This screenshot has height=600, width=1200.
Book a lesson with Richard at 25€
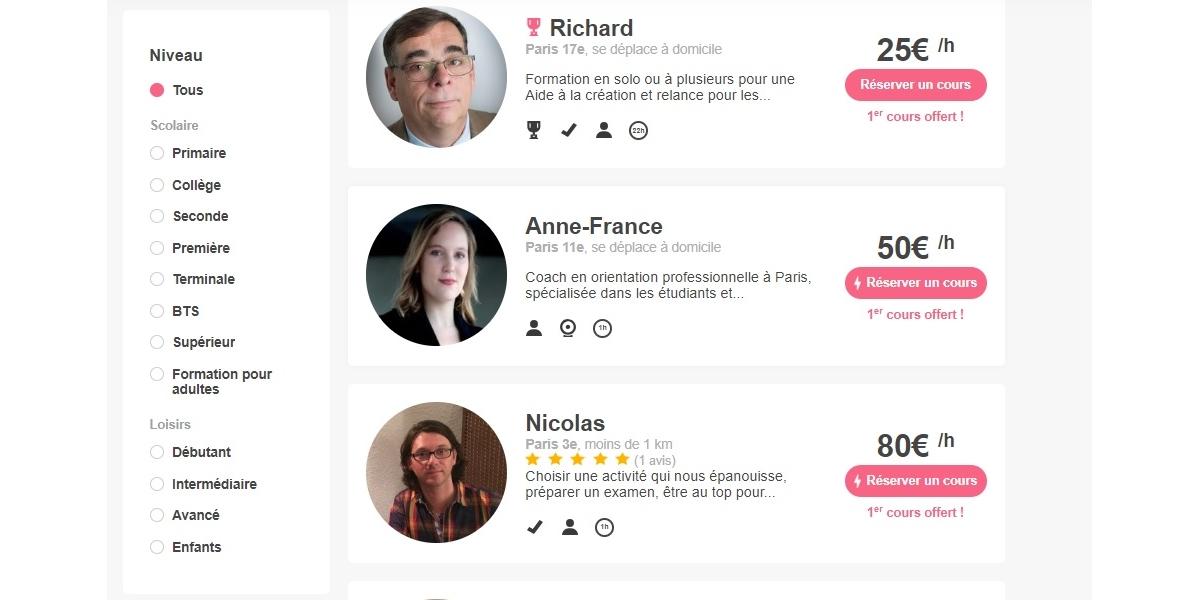coord(915,85)
